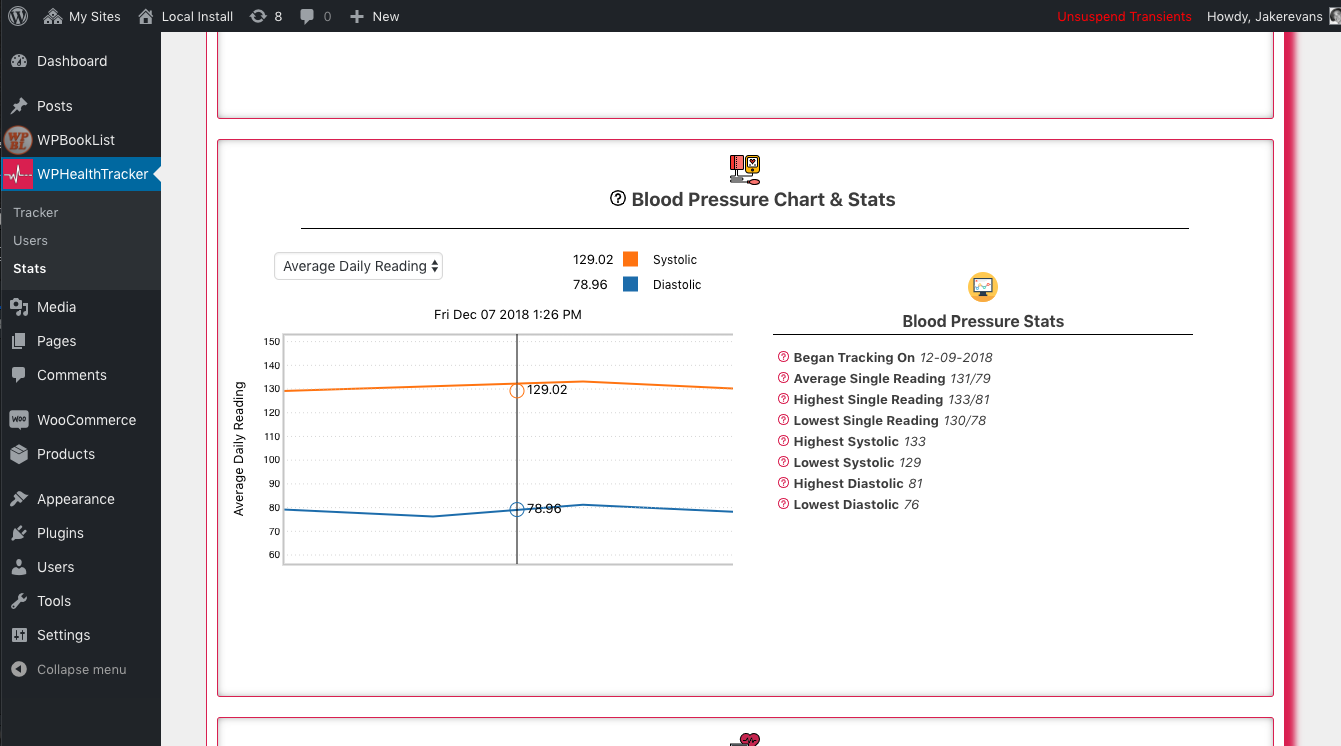Click the WPHealthTracker heartbeat icon
1341x746 pixels.
(18, 174)
